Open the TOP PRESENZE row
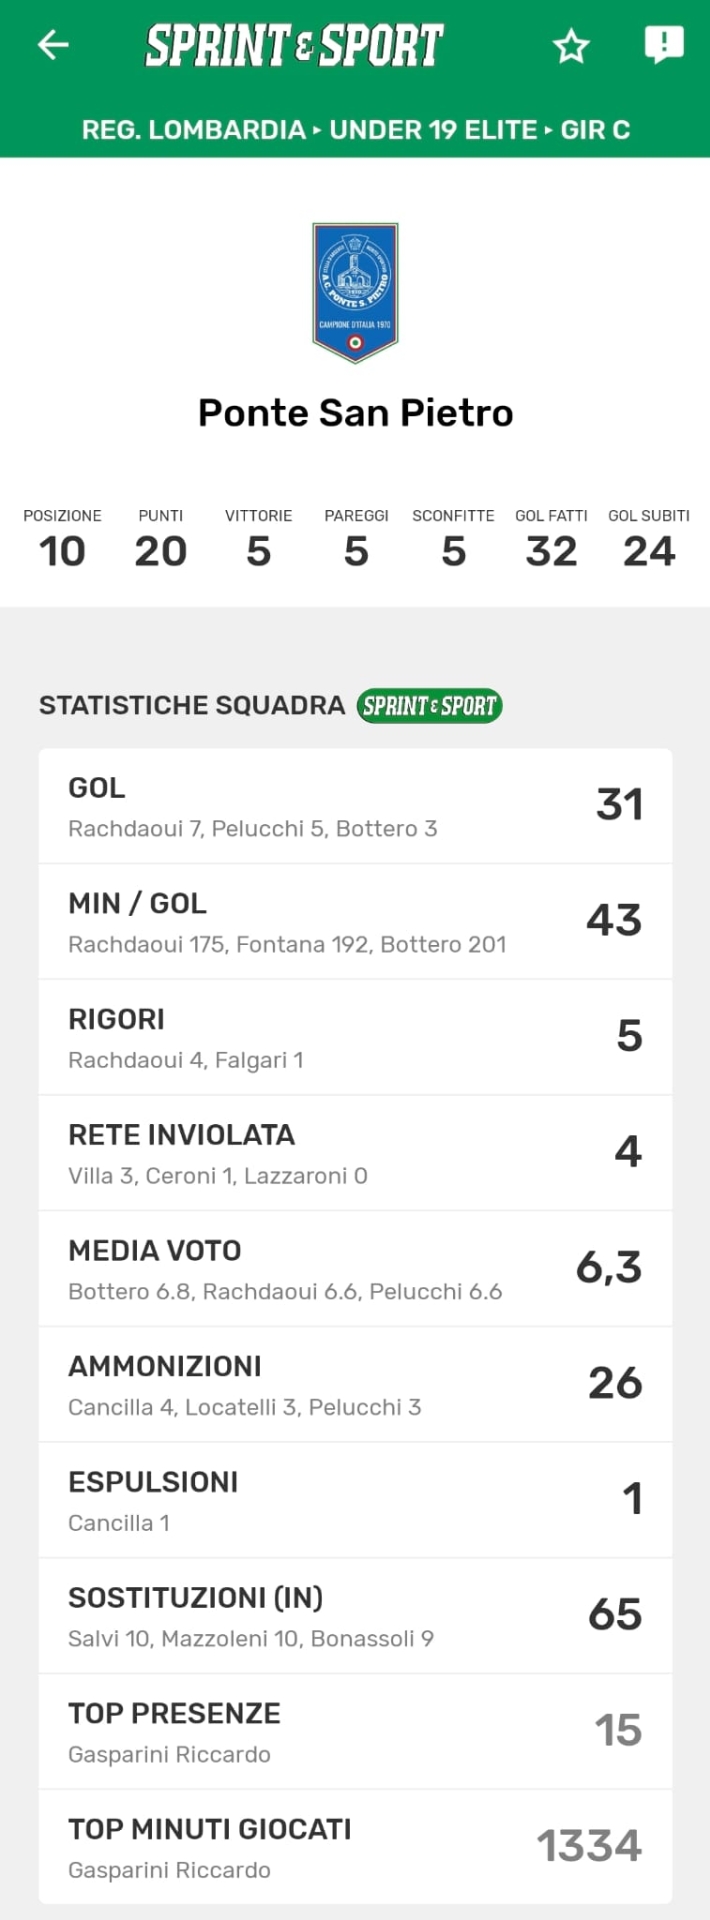This screenshot has width=710, height=1920. coord(355,1731)
